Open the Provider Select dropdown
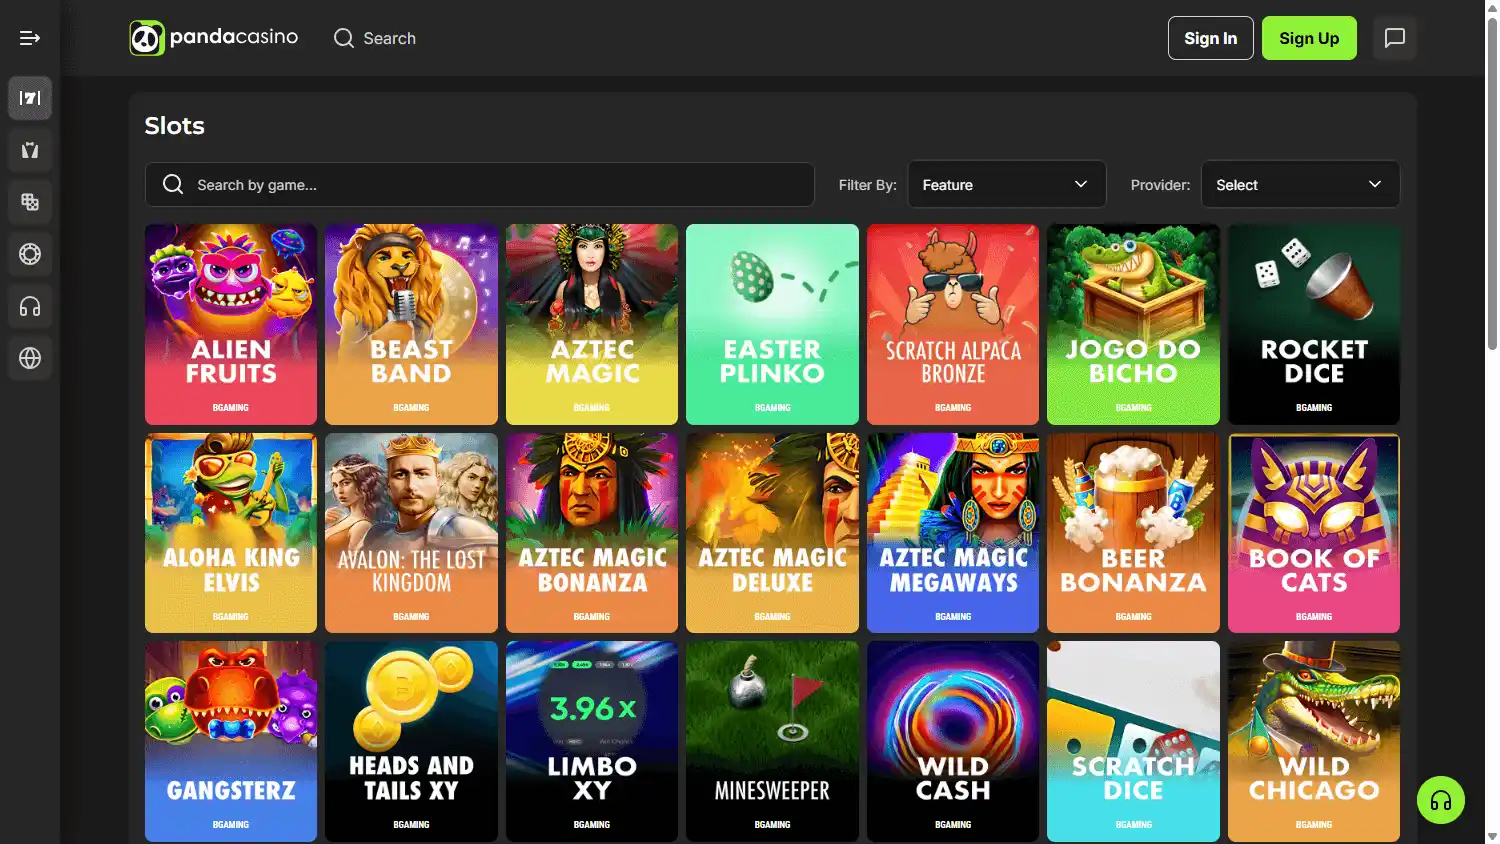This screenshot has width=1500, height=844. pos(1300,185)
